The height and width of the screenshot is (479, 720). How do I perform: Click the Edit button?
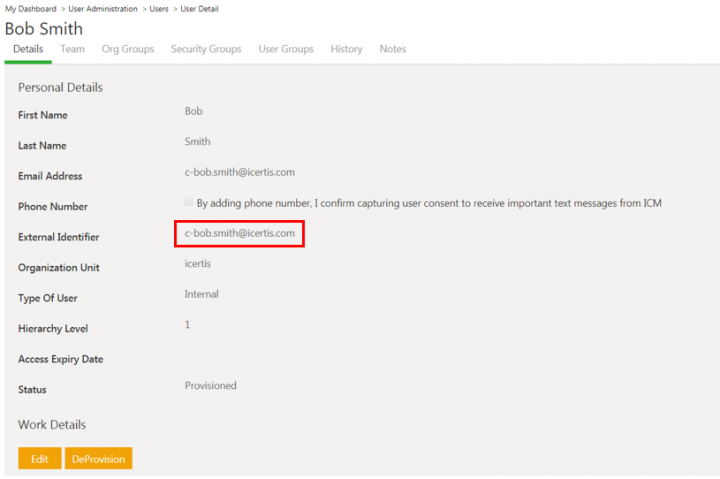click(x=39, y=458)
